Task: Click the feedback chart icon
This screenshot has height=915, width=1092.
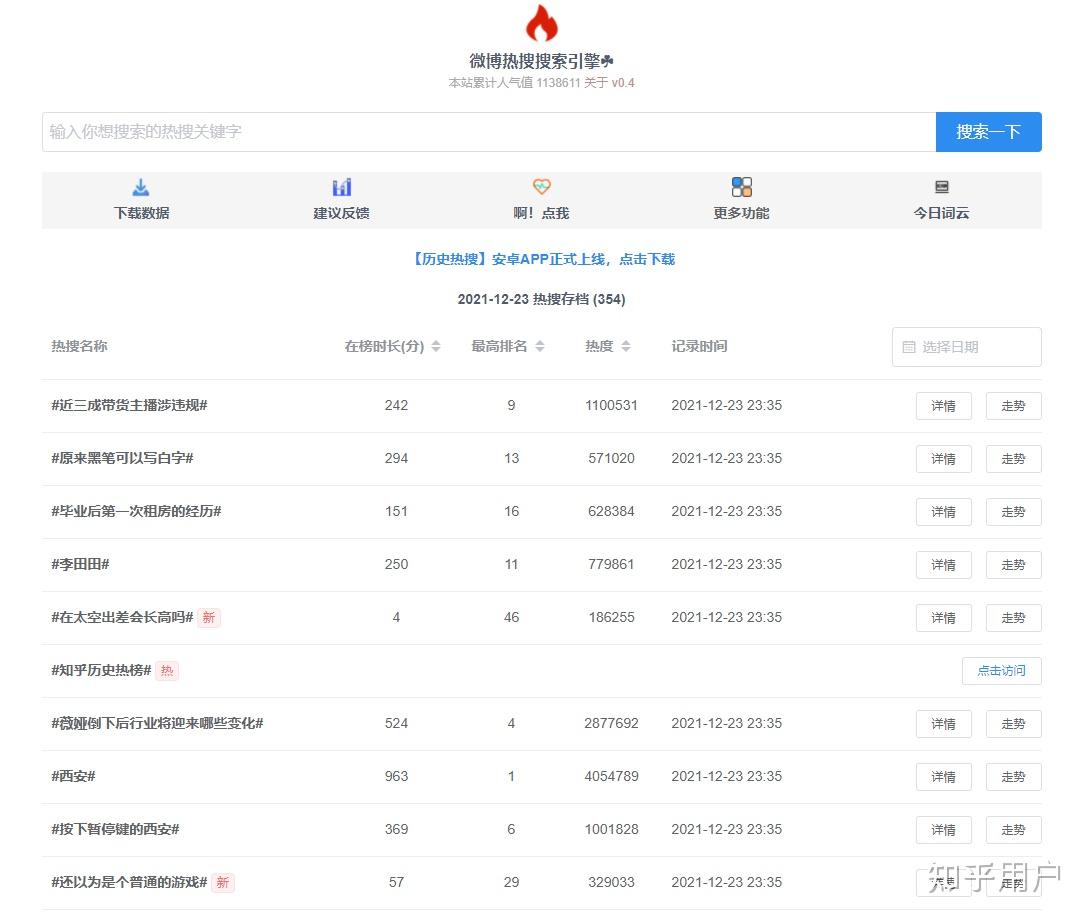Action: point(341,187)
